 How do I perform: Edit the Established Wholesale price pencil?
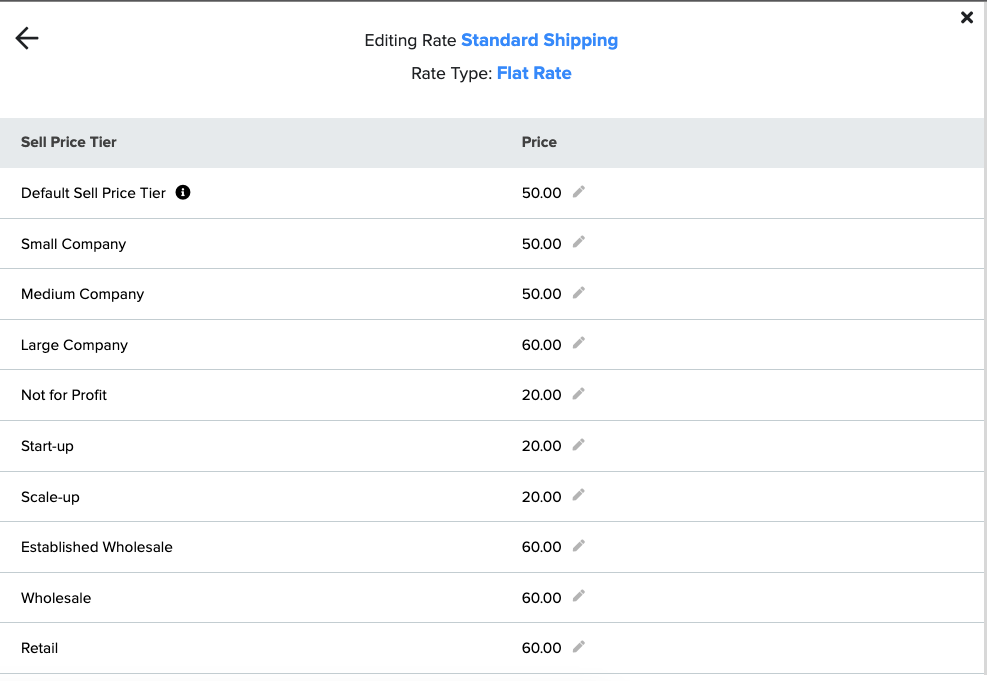tap(578, 546)
